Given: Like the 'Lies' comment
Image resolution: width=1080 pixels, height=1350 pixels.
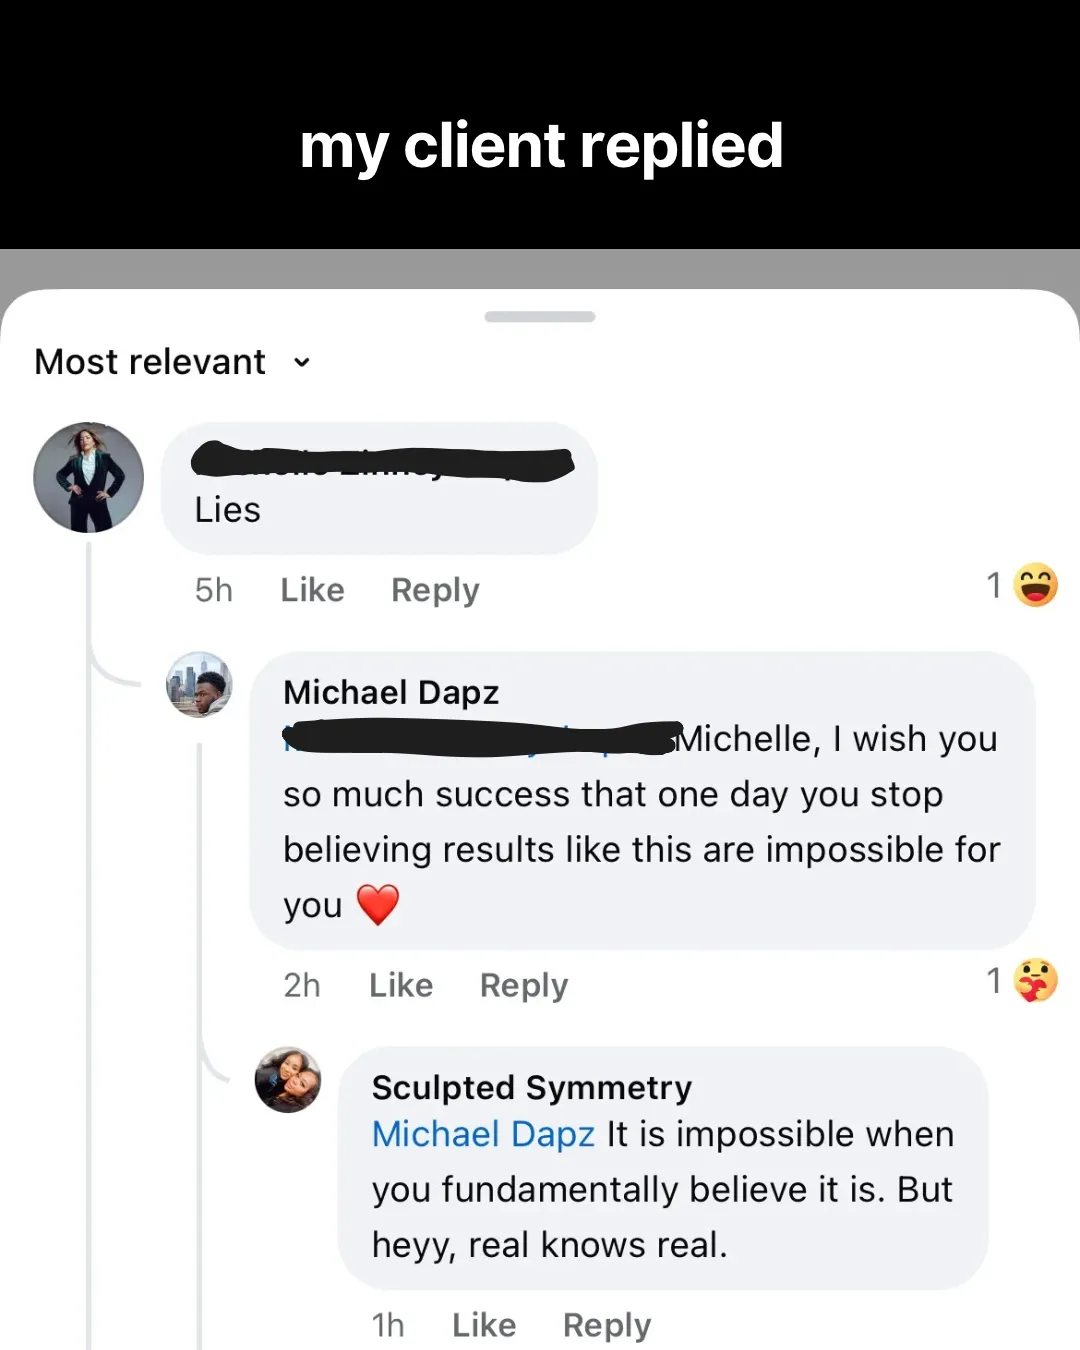Looking at the screenshot, I should pos(312,590).
